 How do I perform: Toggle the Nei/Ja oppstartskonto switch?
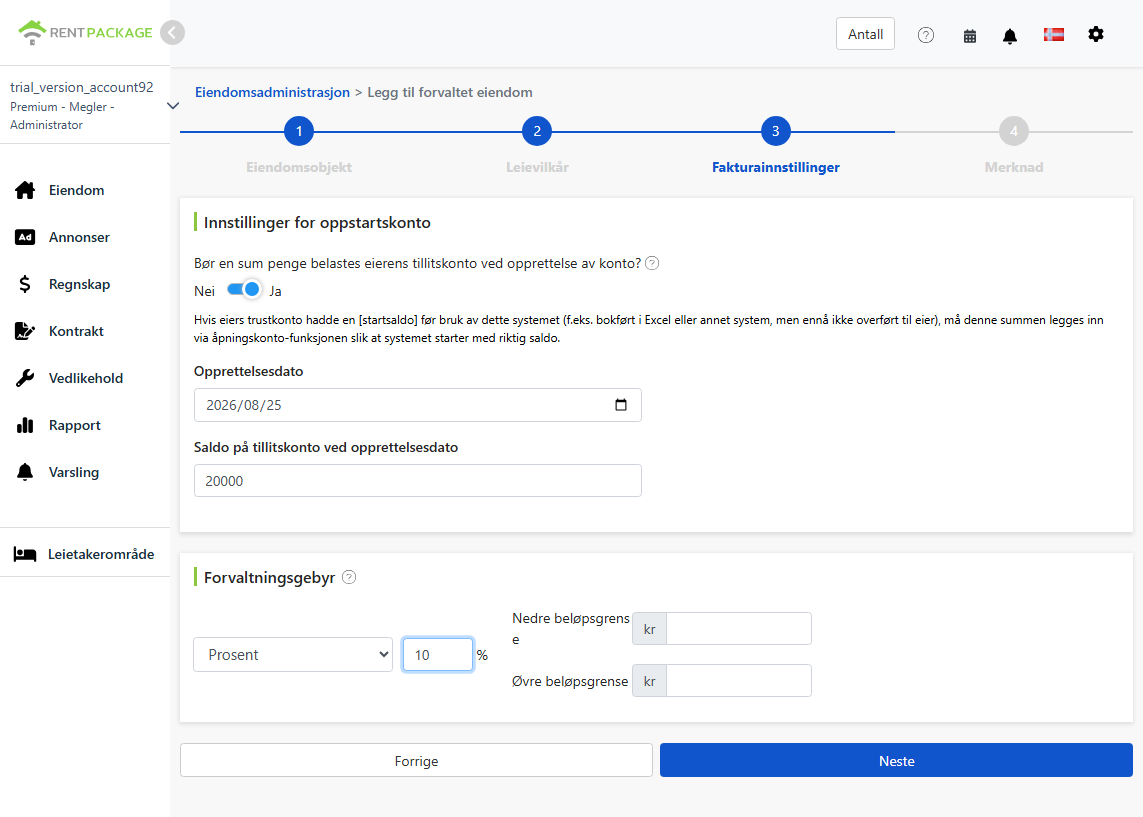pyautogui.click(x=243, y=290)
